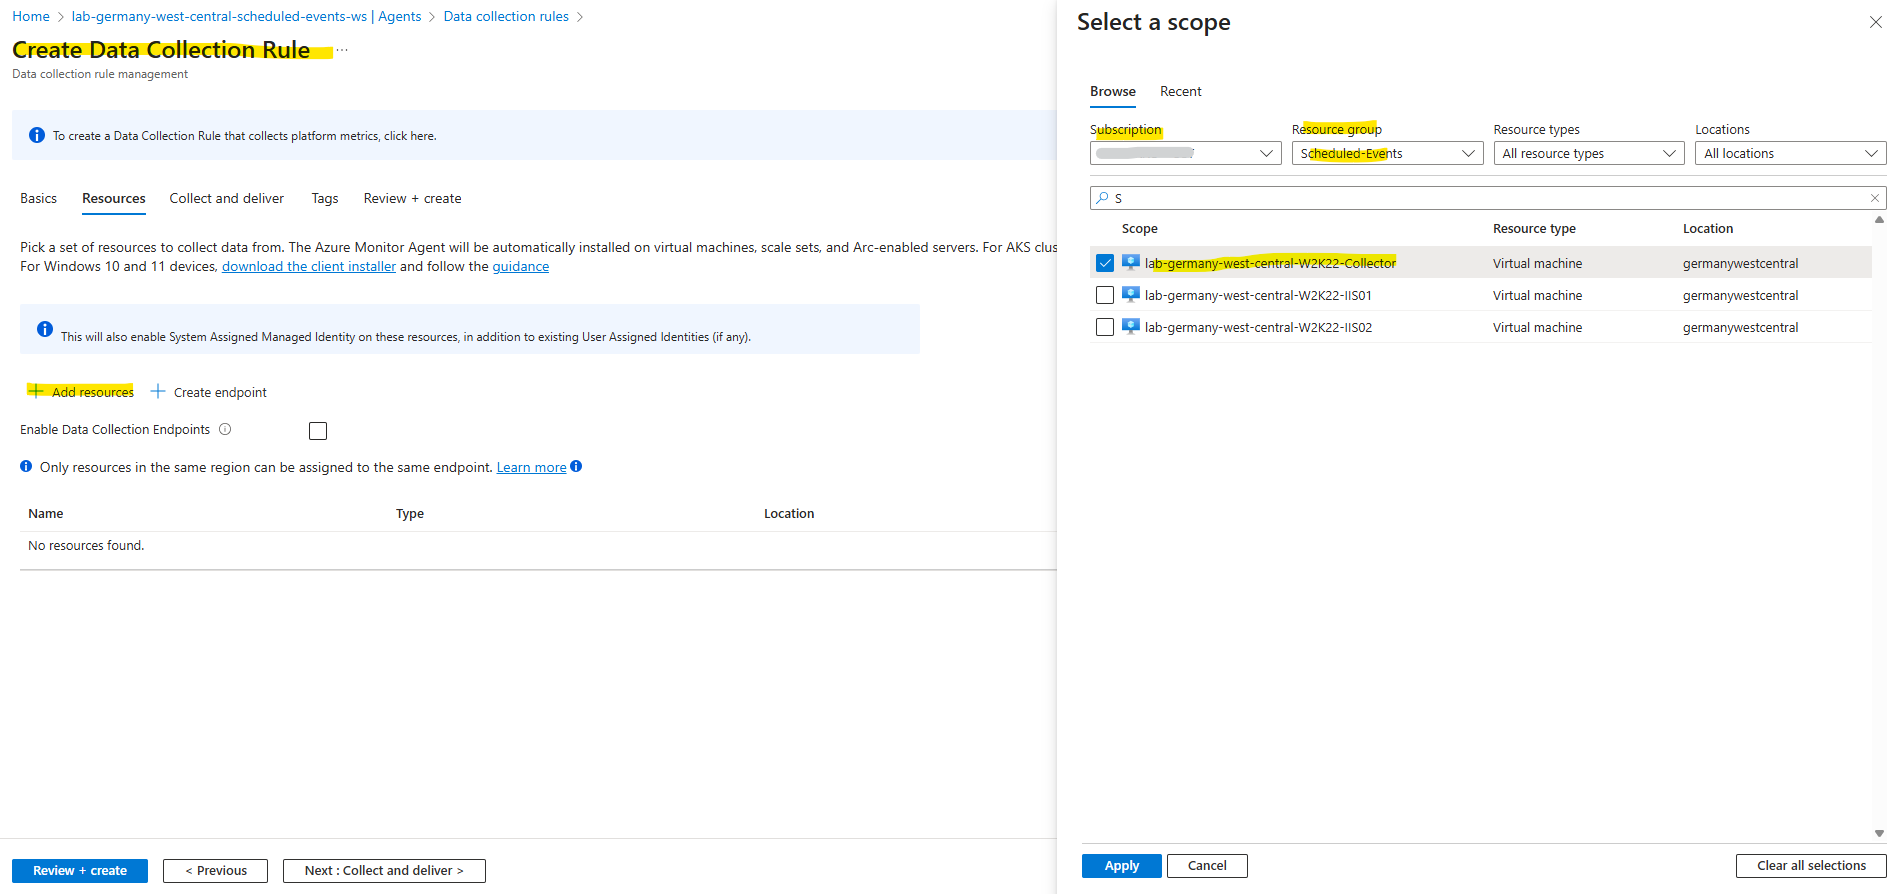Image resolution: width=1898 pixels, height=894 pixels.
Task: Open the Learn more link
Action: click(x=532, y=467)
